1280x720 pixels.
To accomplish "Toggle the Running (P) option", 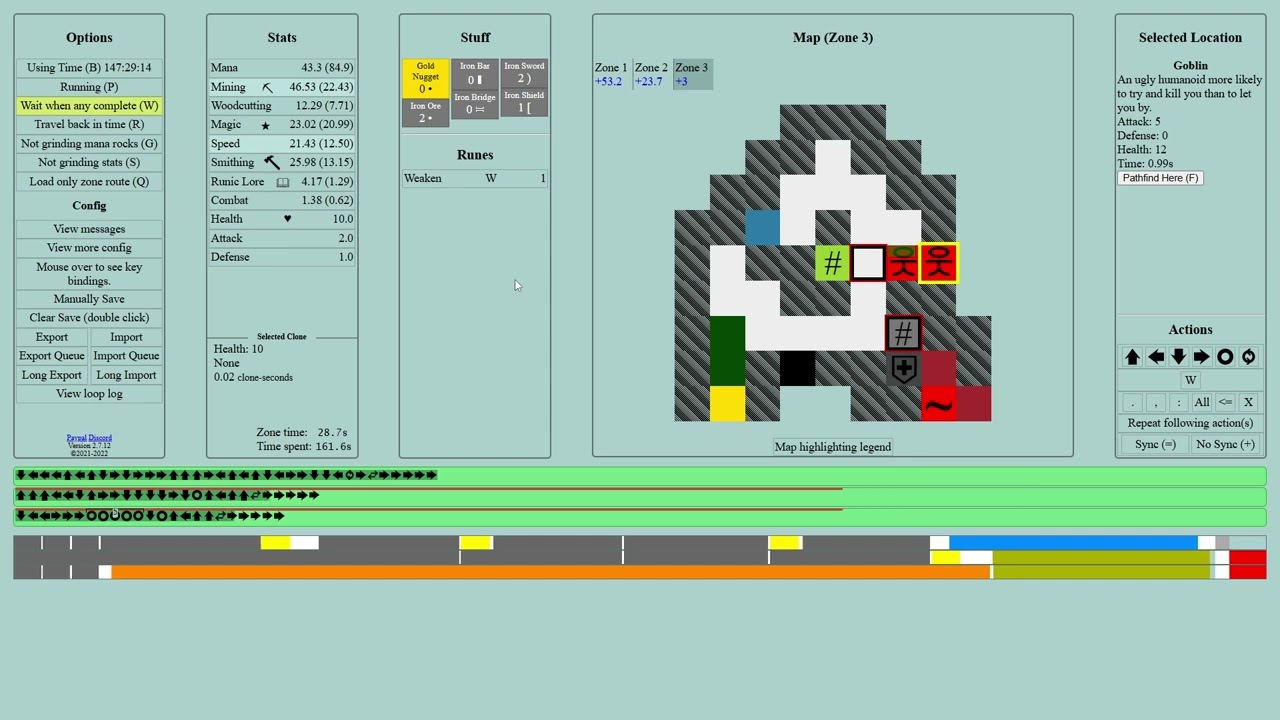I will pyautogui.click(x=89, y=87).
